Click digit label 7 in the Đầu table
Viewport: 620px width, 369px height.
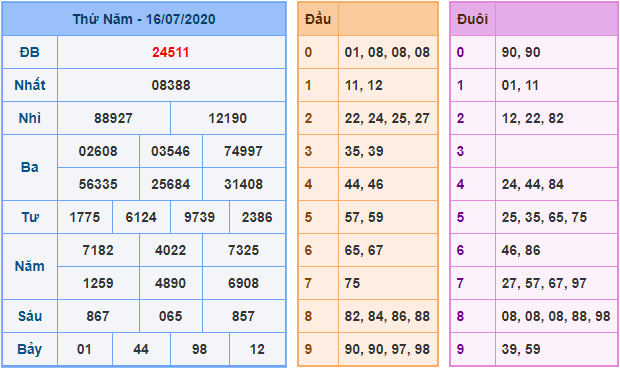(x=308, y=283)
